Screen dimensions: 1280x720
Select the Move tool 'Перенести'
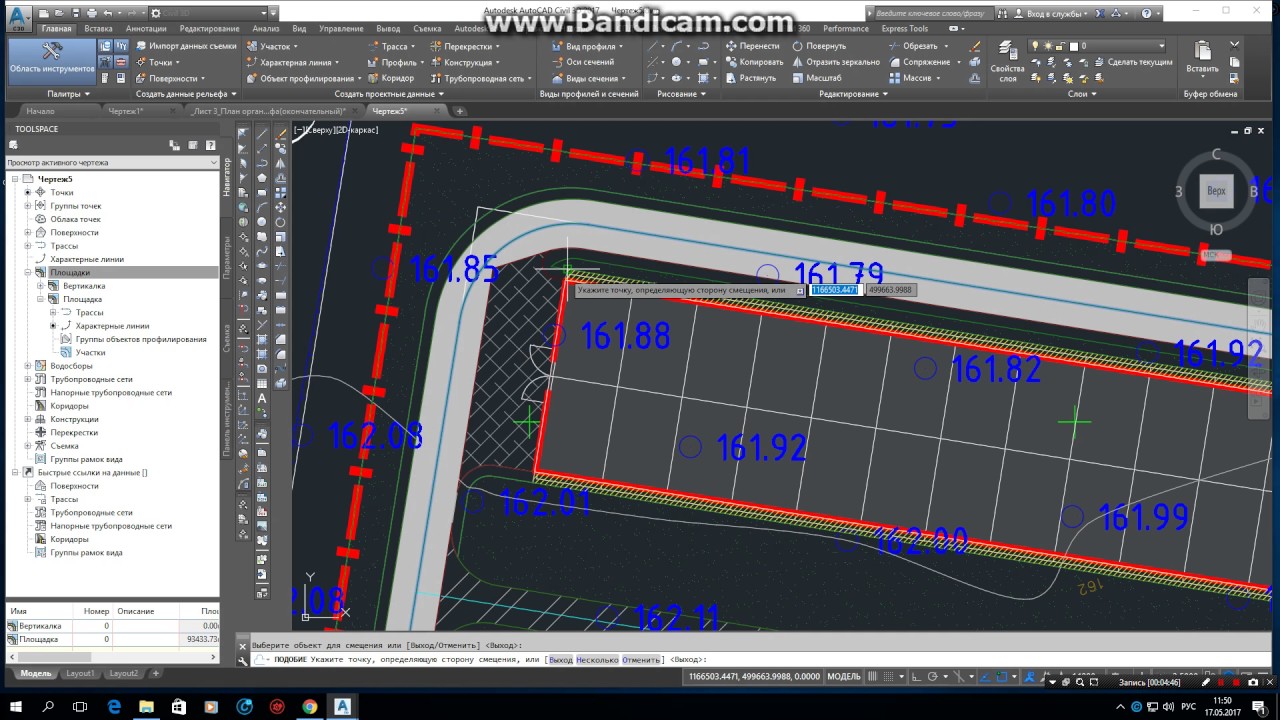[753, 46]
